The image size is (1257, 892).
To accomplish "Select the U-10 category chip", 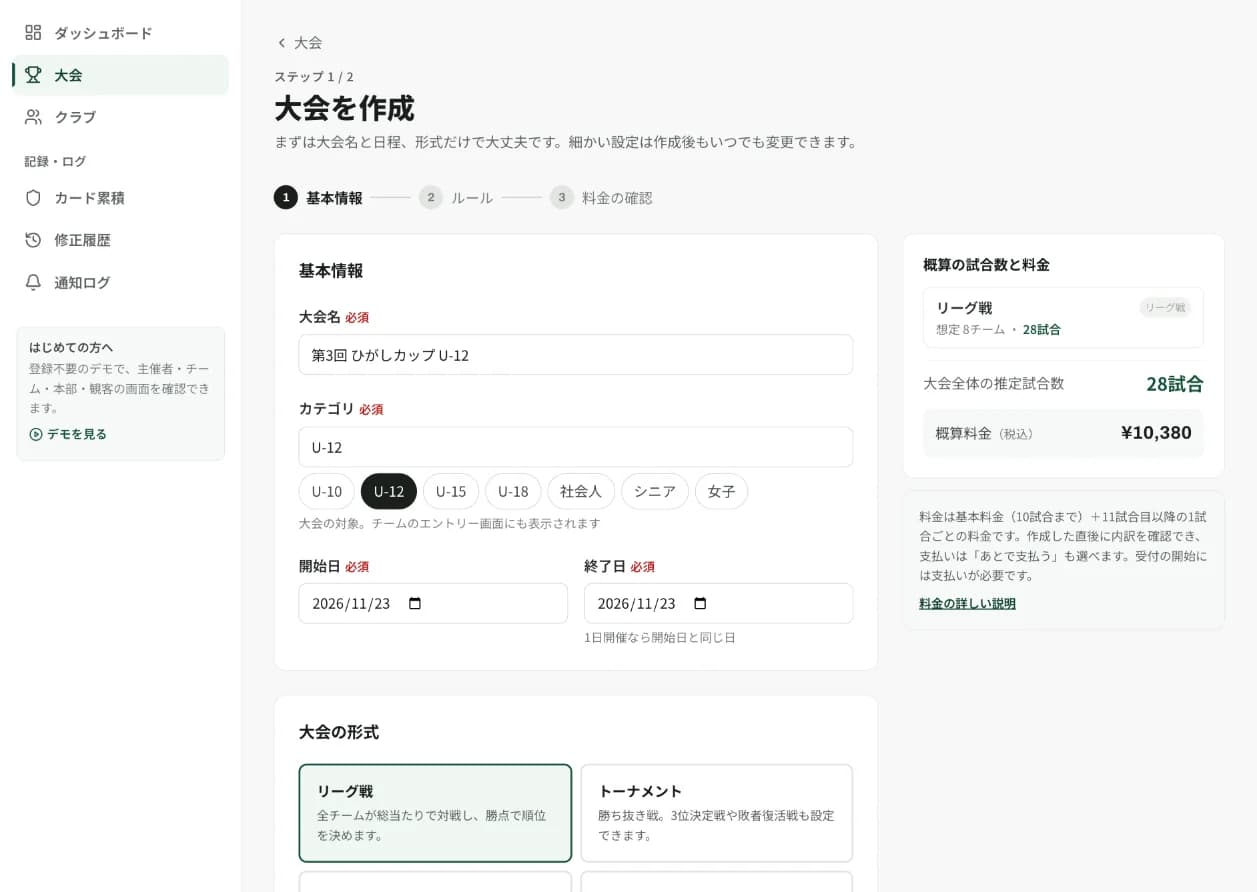I will pos(327,491).
